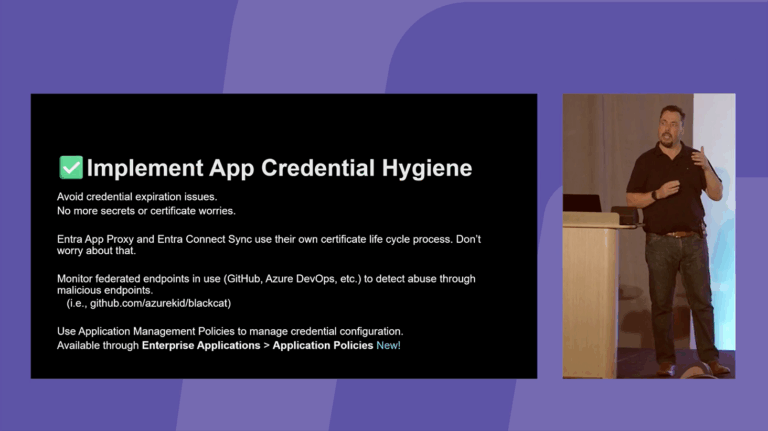Click the "Avoid credential expiration issues" line
Screen dimensions: 768x431
click(136, 196)
